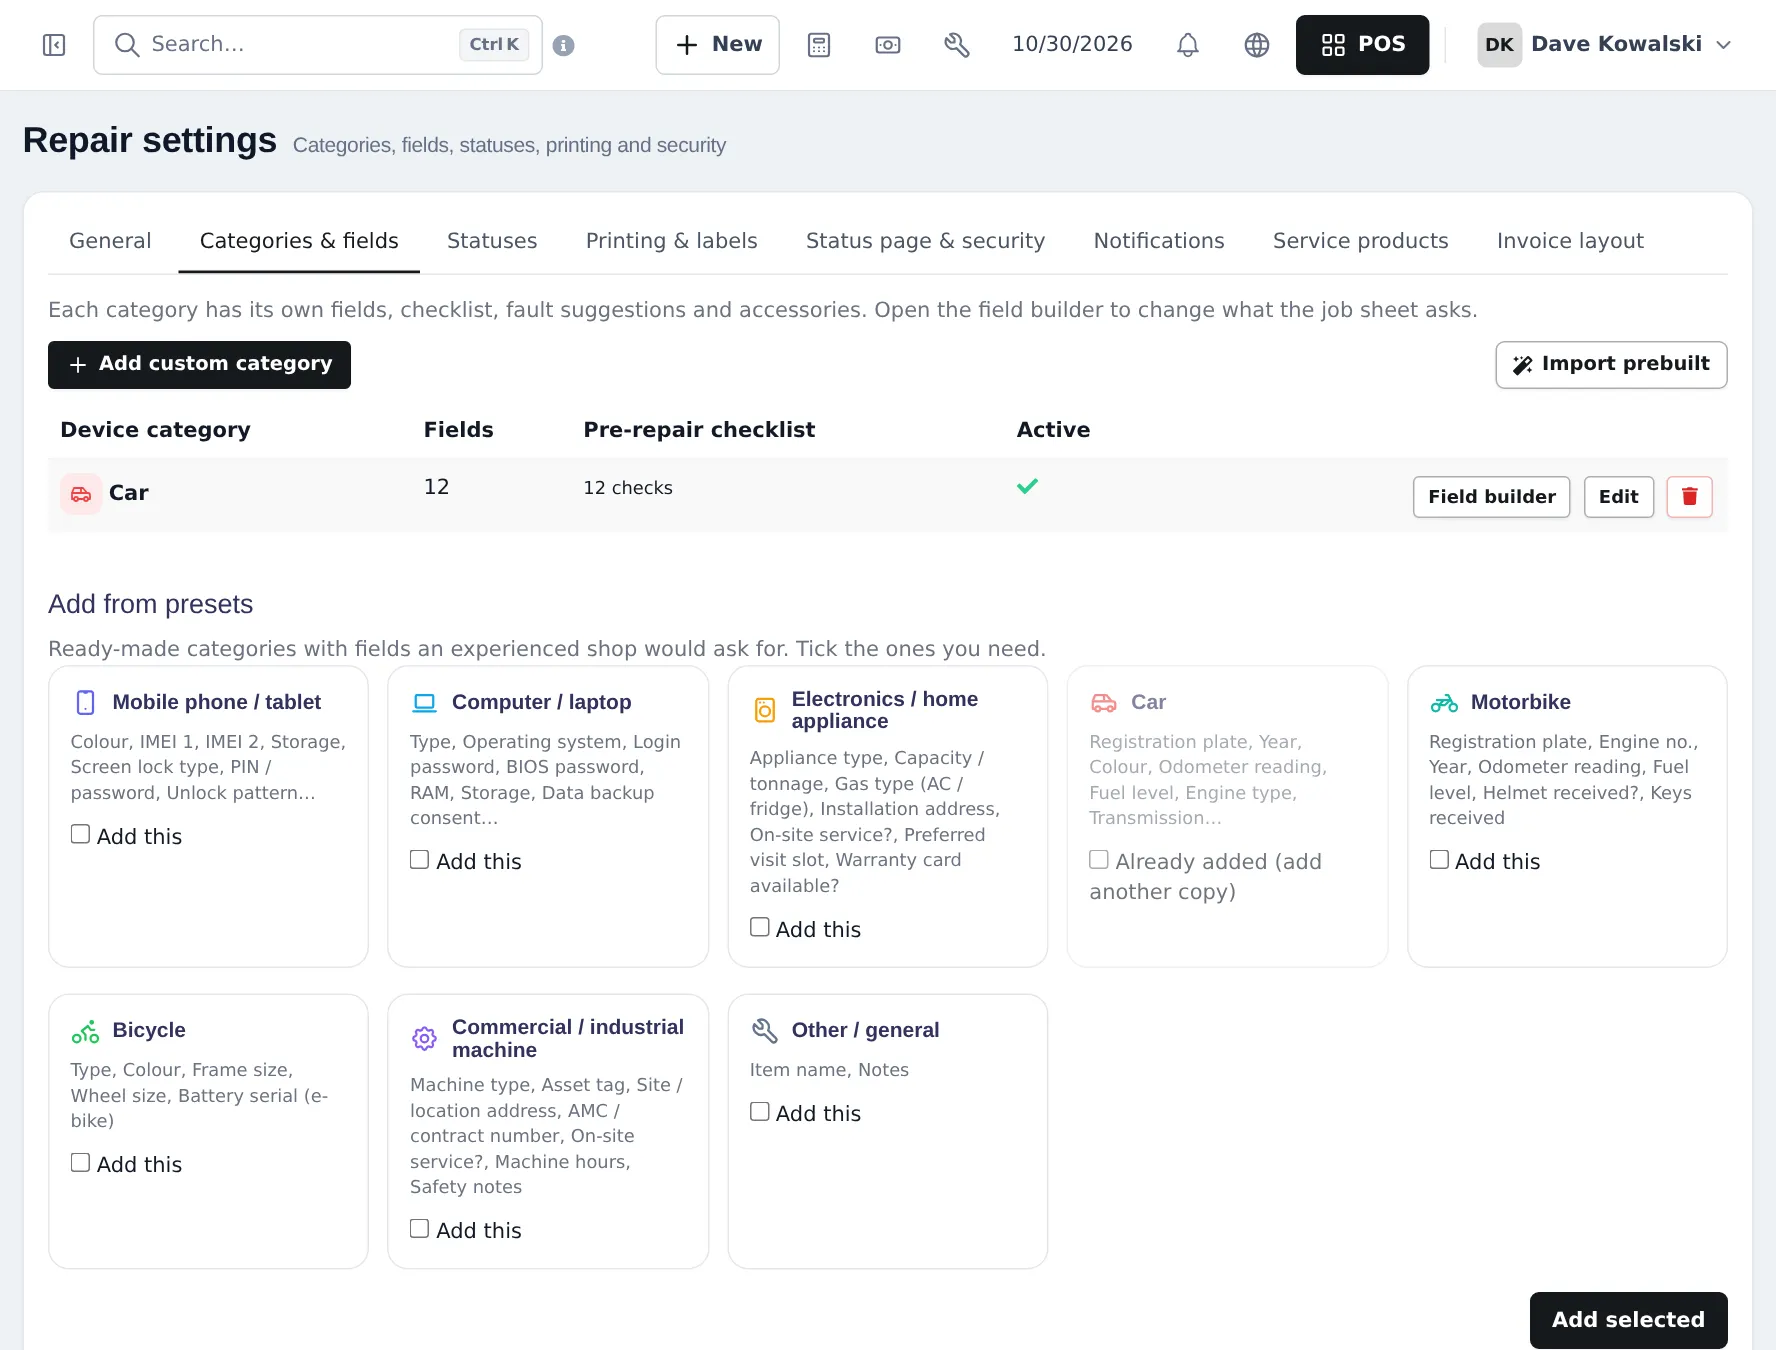Click the Ctrl K shortcut badge

(494, 45)
